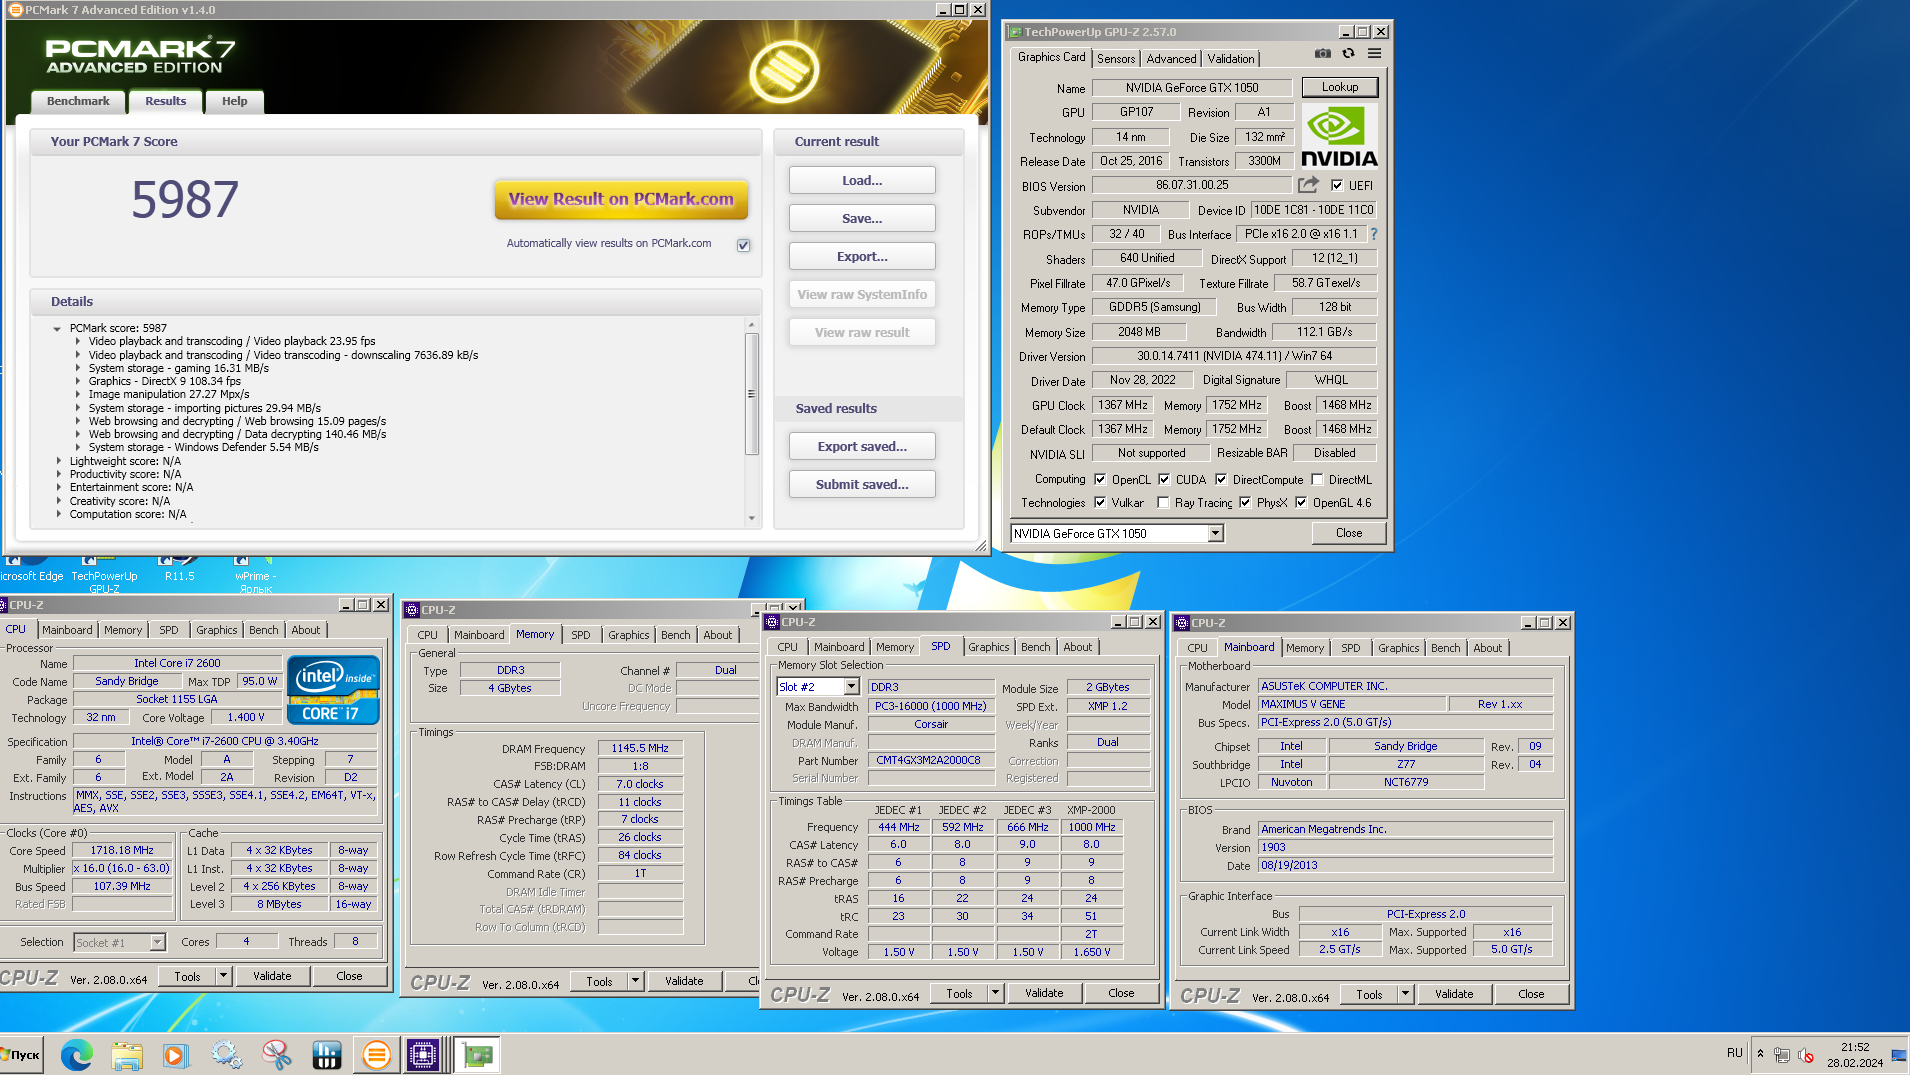
Task: Open the GPU selection dropdown in GPU-Z
Action: tap(1215, 534)
